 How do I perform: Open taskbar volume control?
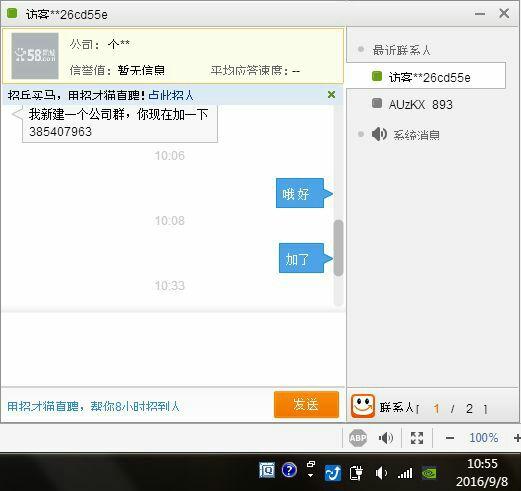[381, 473]
